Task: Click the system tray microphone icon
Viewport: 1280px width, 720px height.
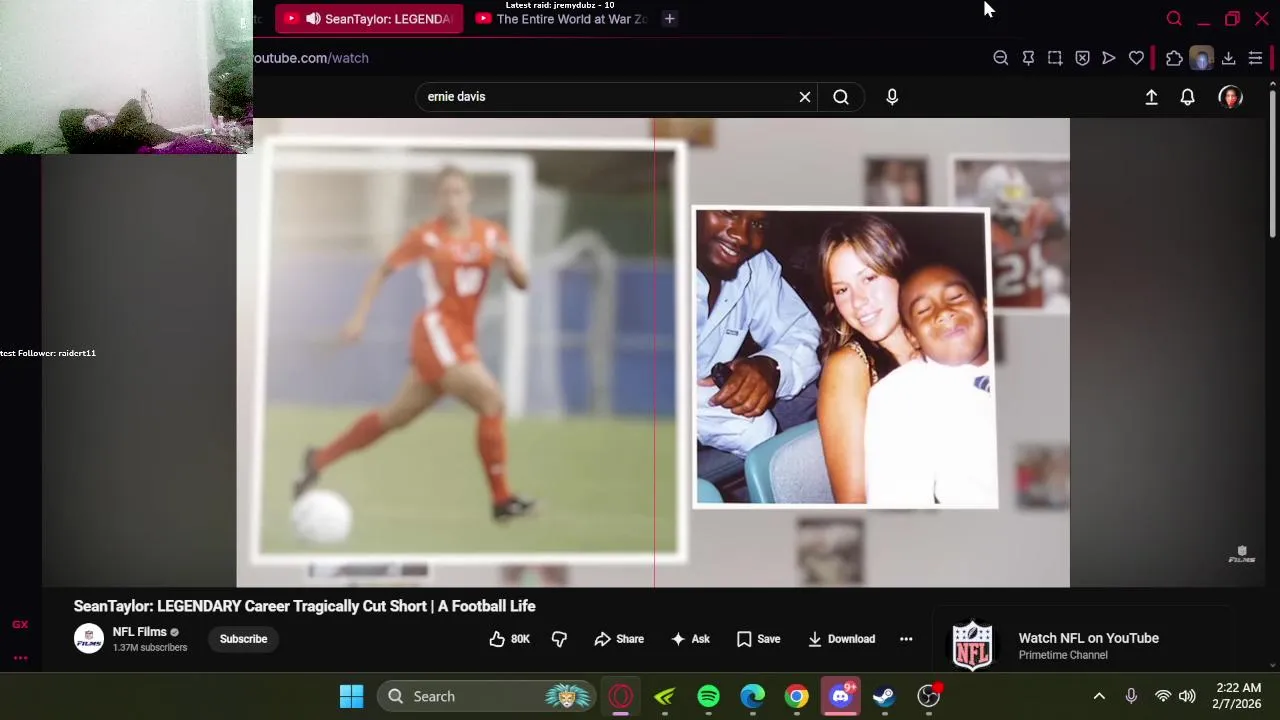Action: [1131, 696]
